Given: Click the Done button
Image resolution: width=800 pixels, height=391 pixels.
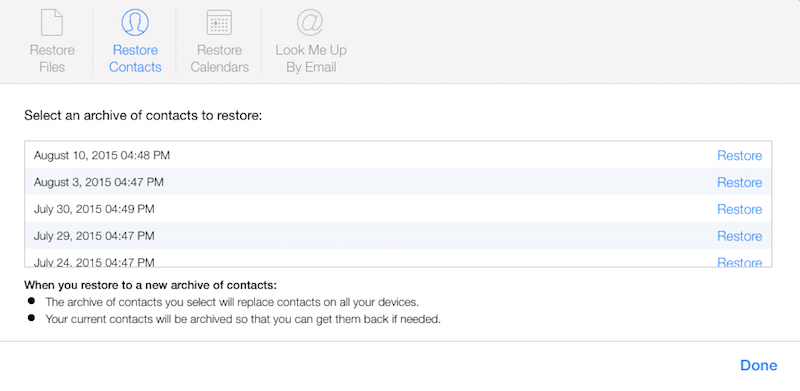Looking at the screenshot, I should (x=759, y=365).
